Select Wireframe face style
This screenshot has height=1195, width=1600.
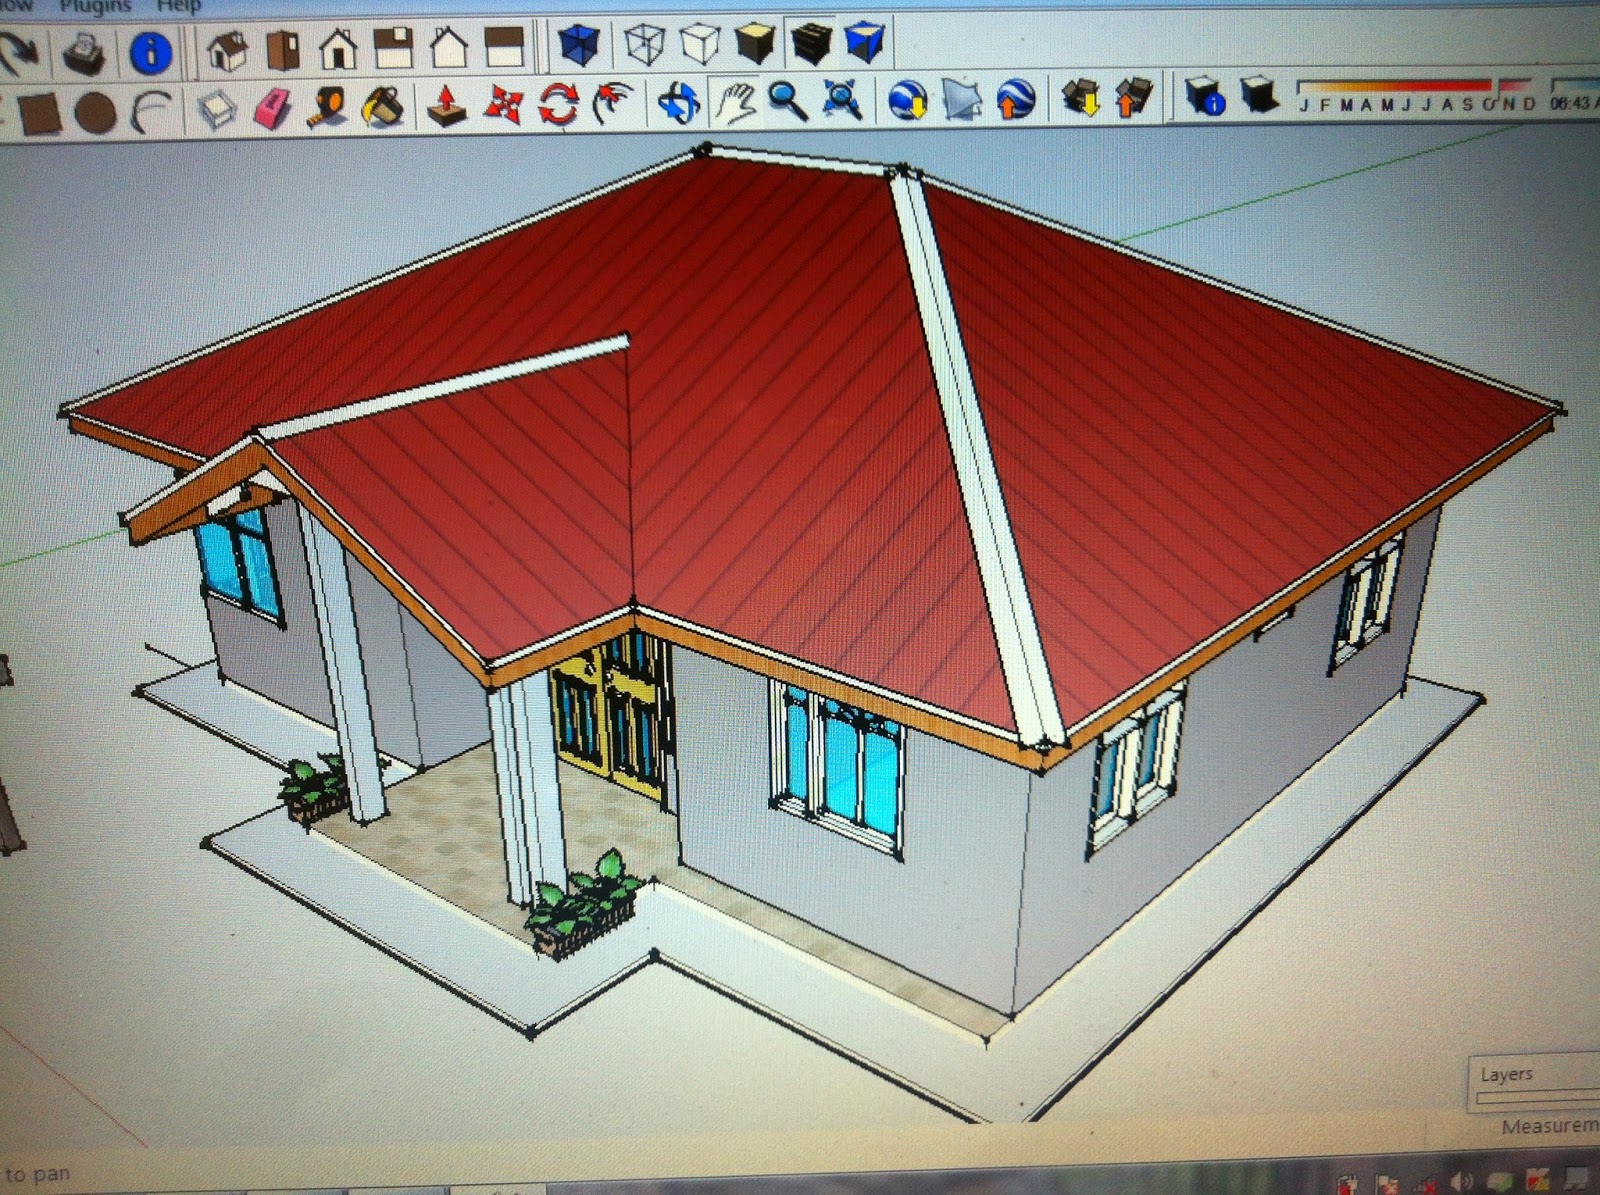click(644, 44)
